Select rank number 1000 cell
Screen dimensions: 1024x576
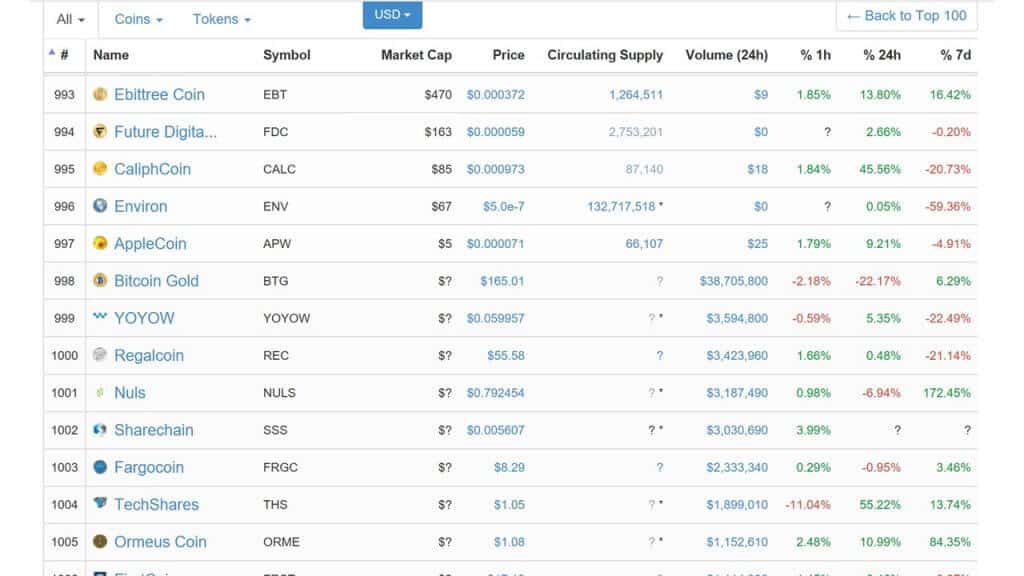coord(65,355)
